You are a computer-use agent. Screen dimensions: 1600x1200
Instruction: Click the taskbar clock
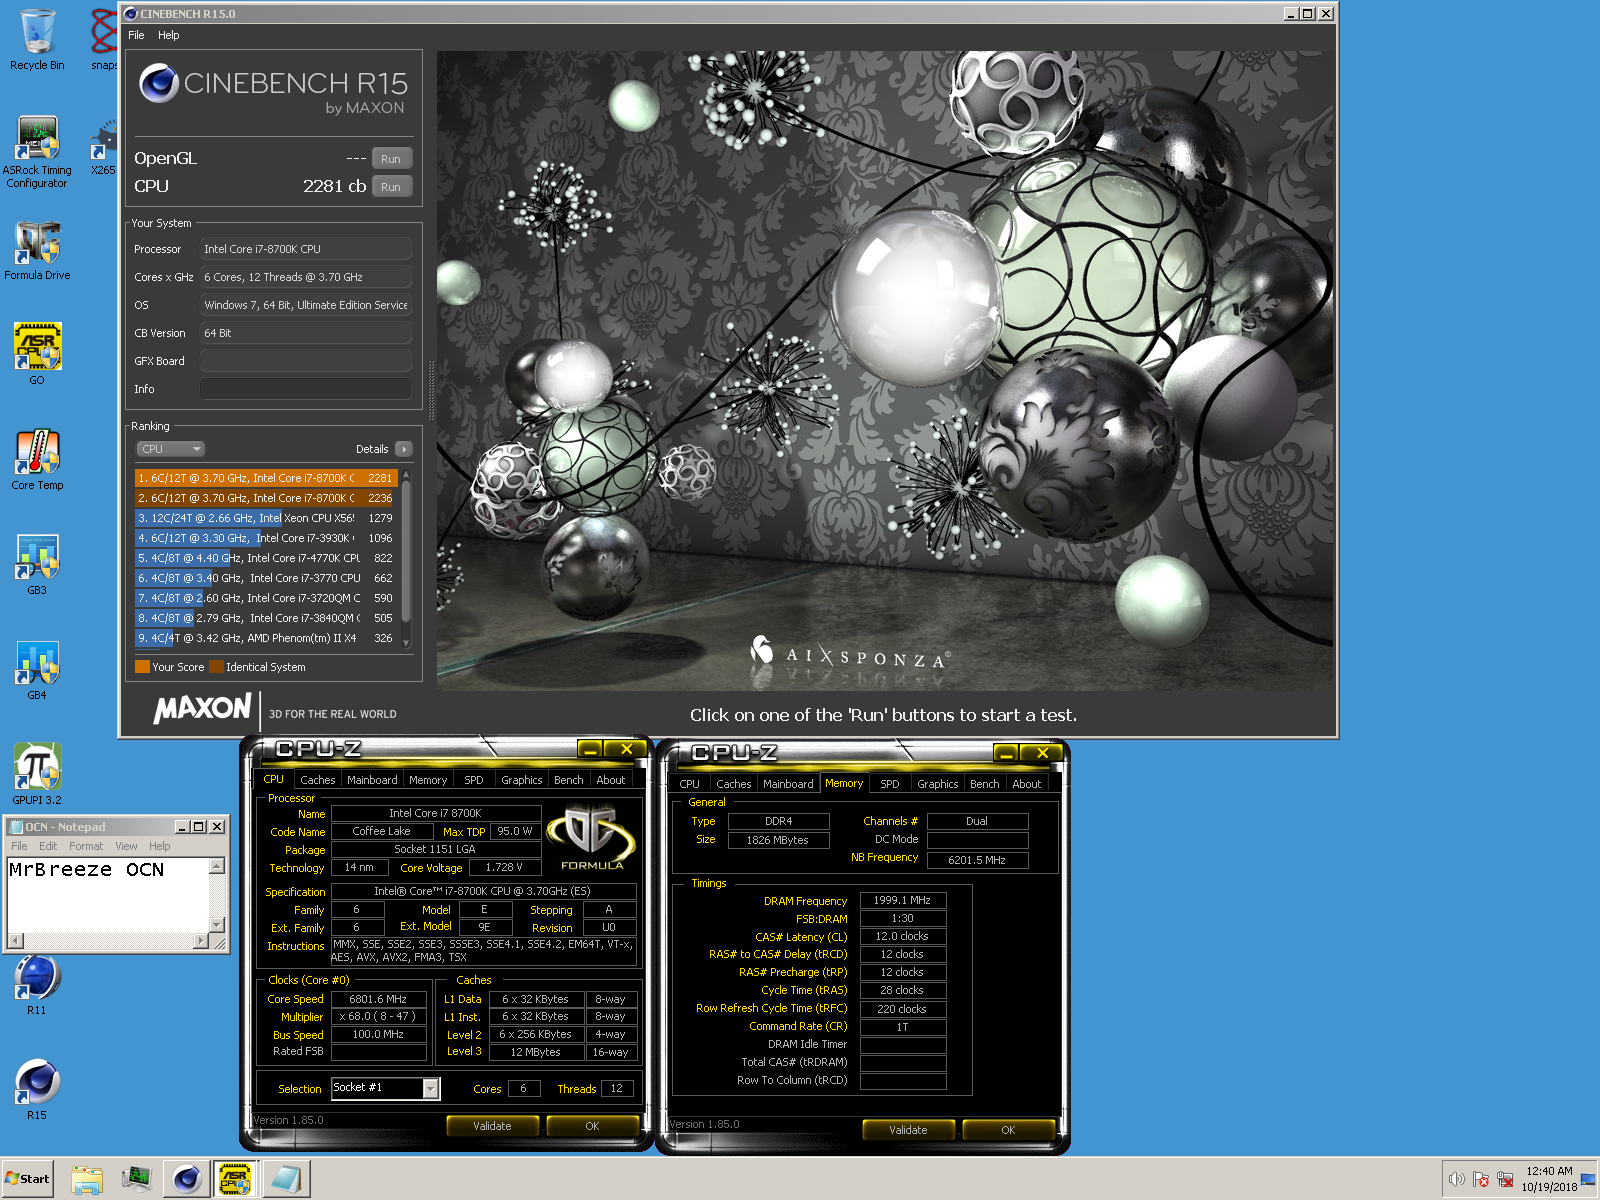(1549, 1179)
